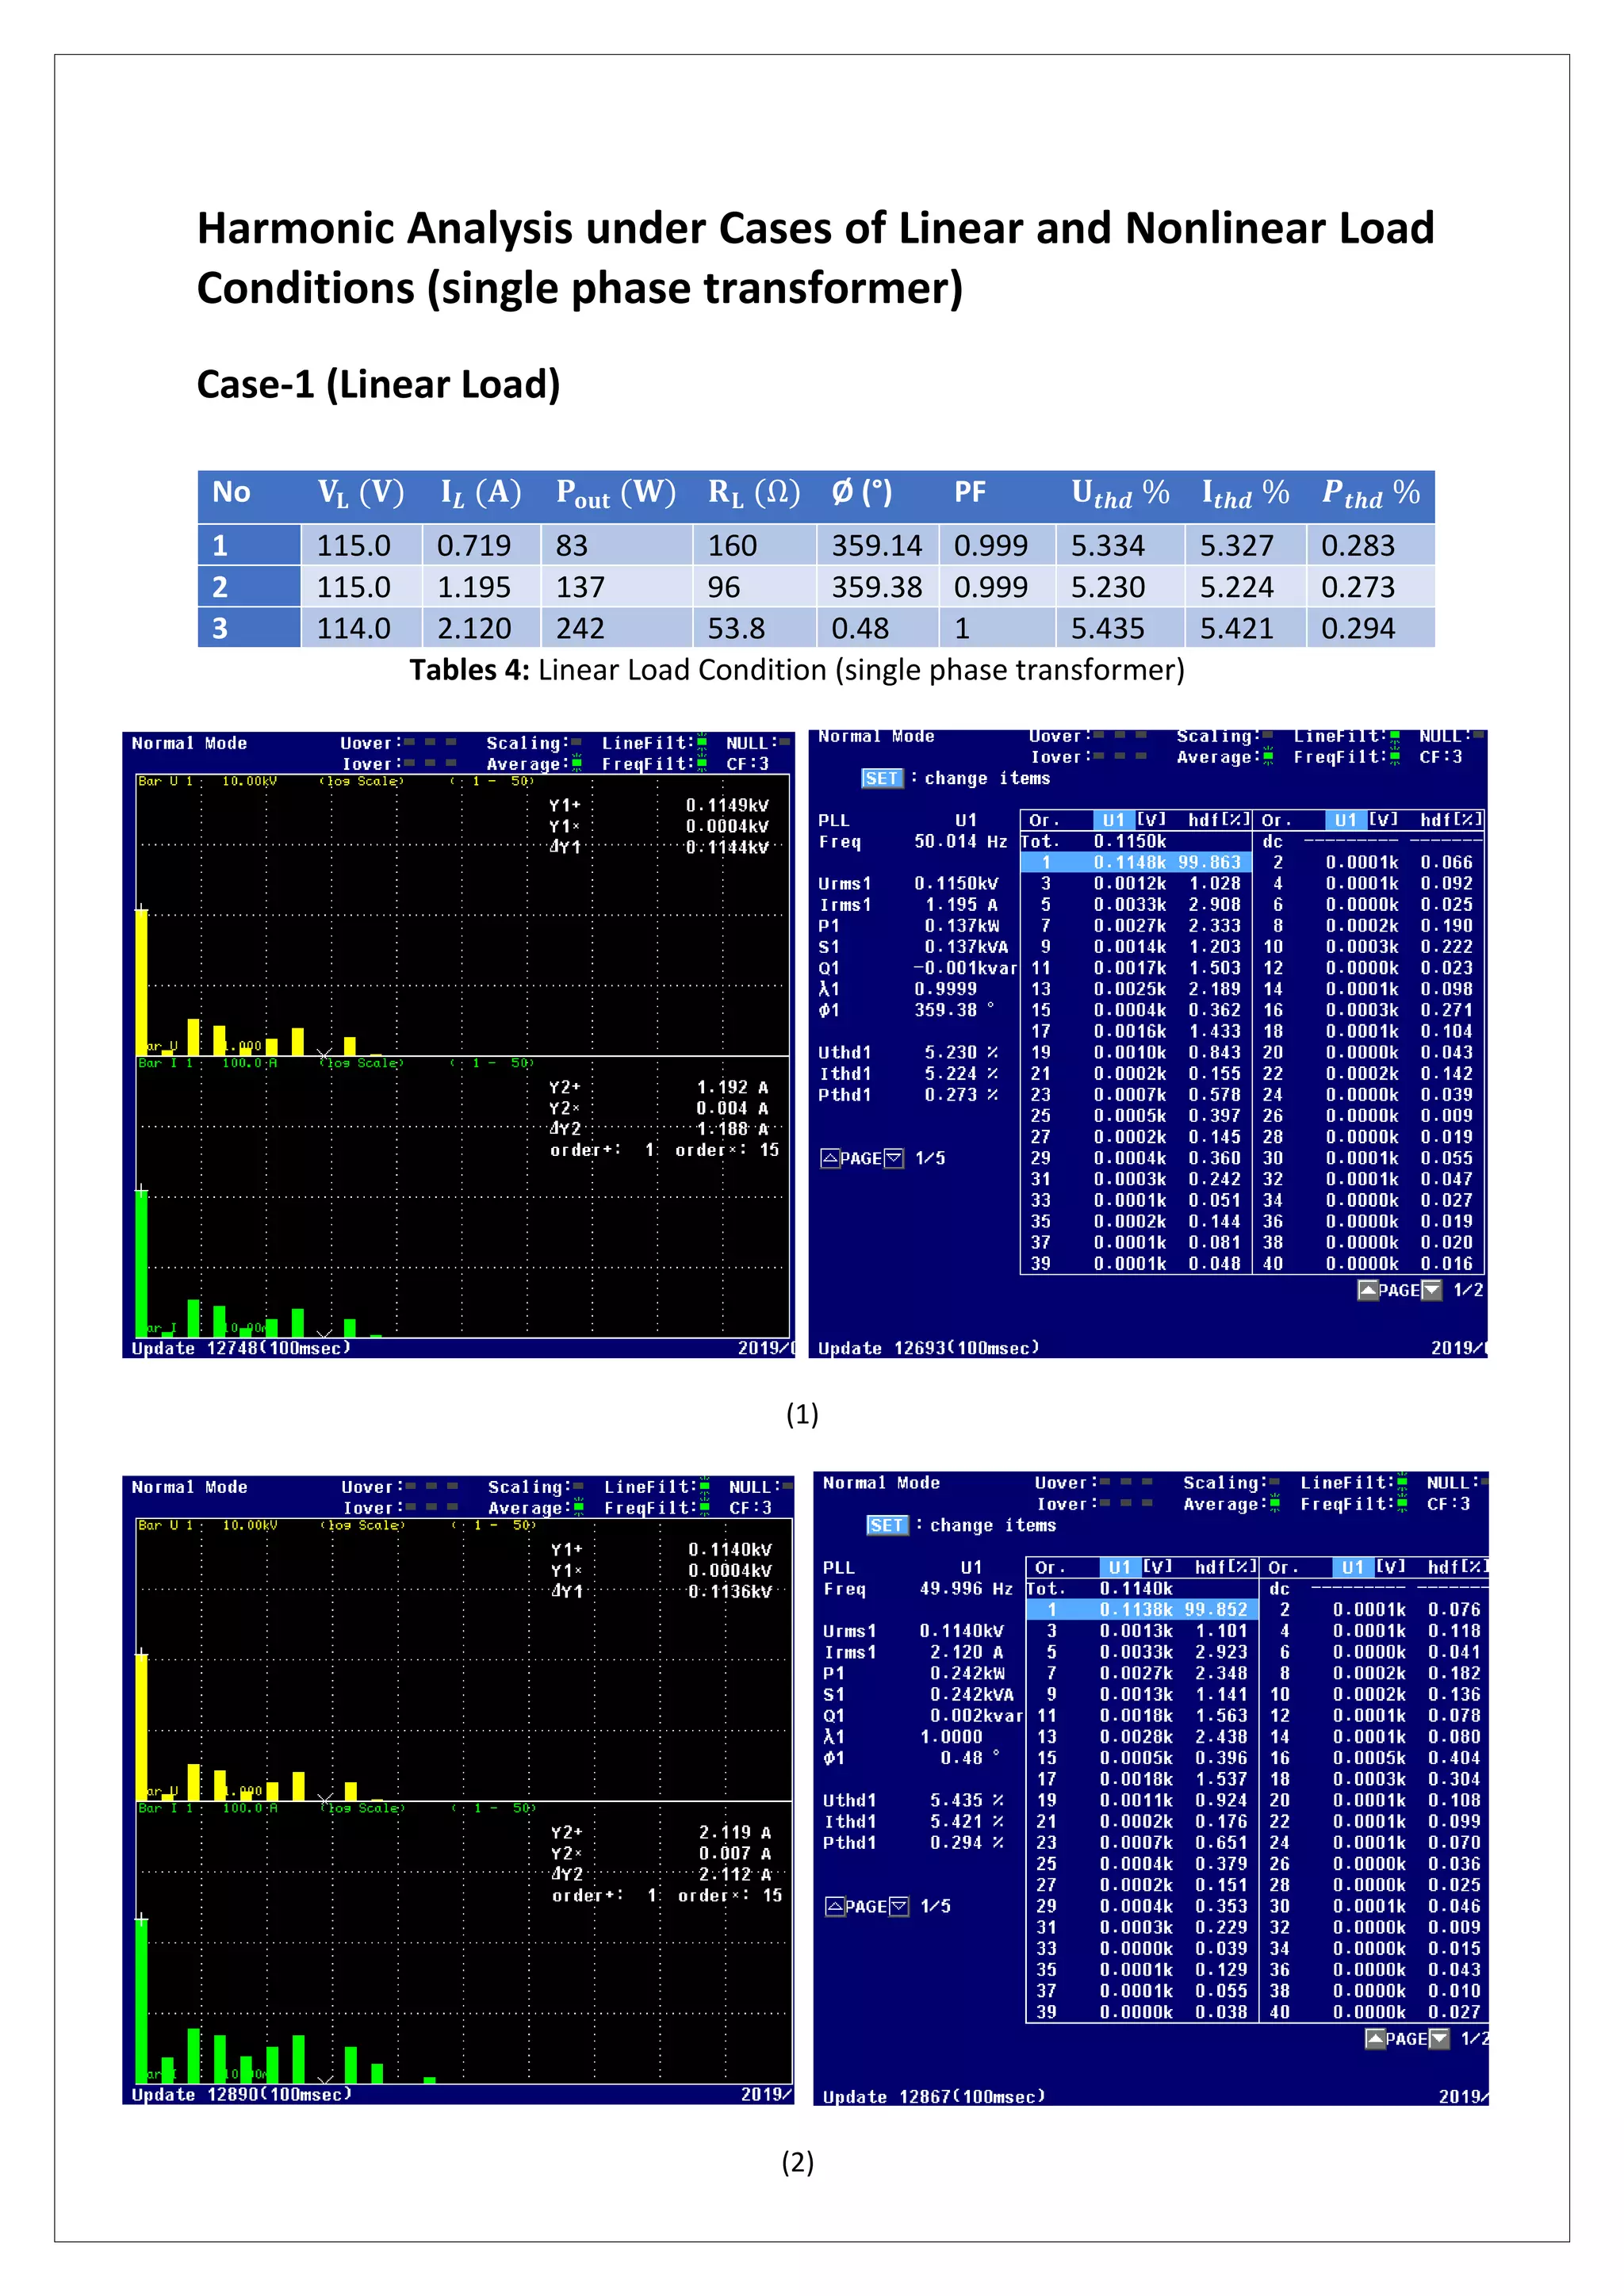Click the document title 'Harmonic Analysis under Cases'

(x=815, y=258)
